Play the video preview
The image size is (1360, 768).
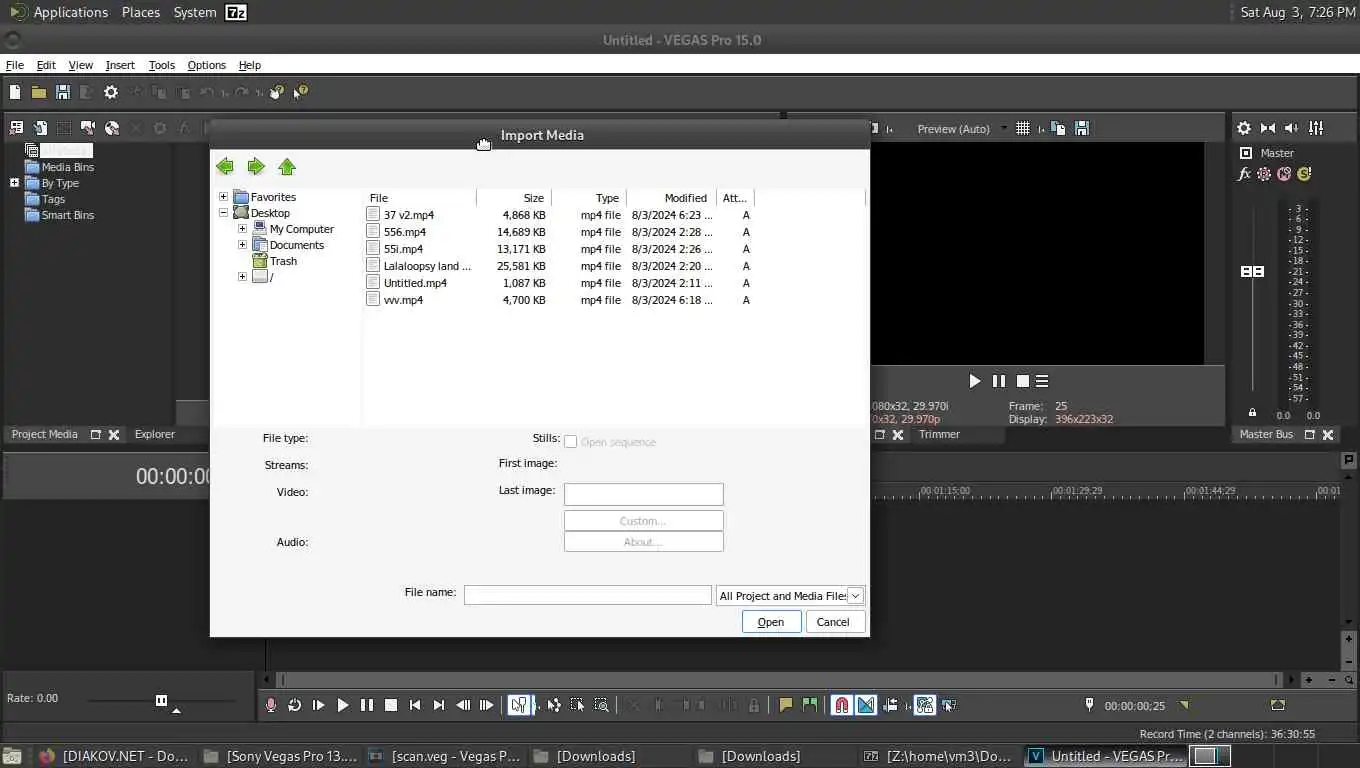click(975, 381)
